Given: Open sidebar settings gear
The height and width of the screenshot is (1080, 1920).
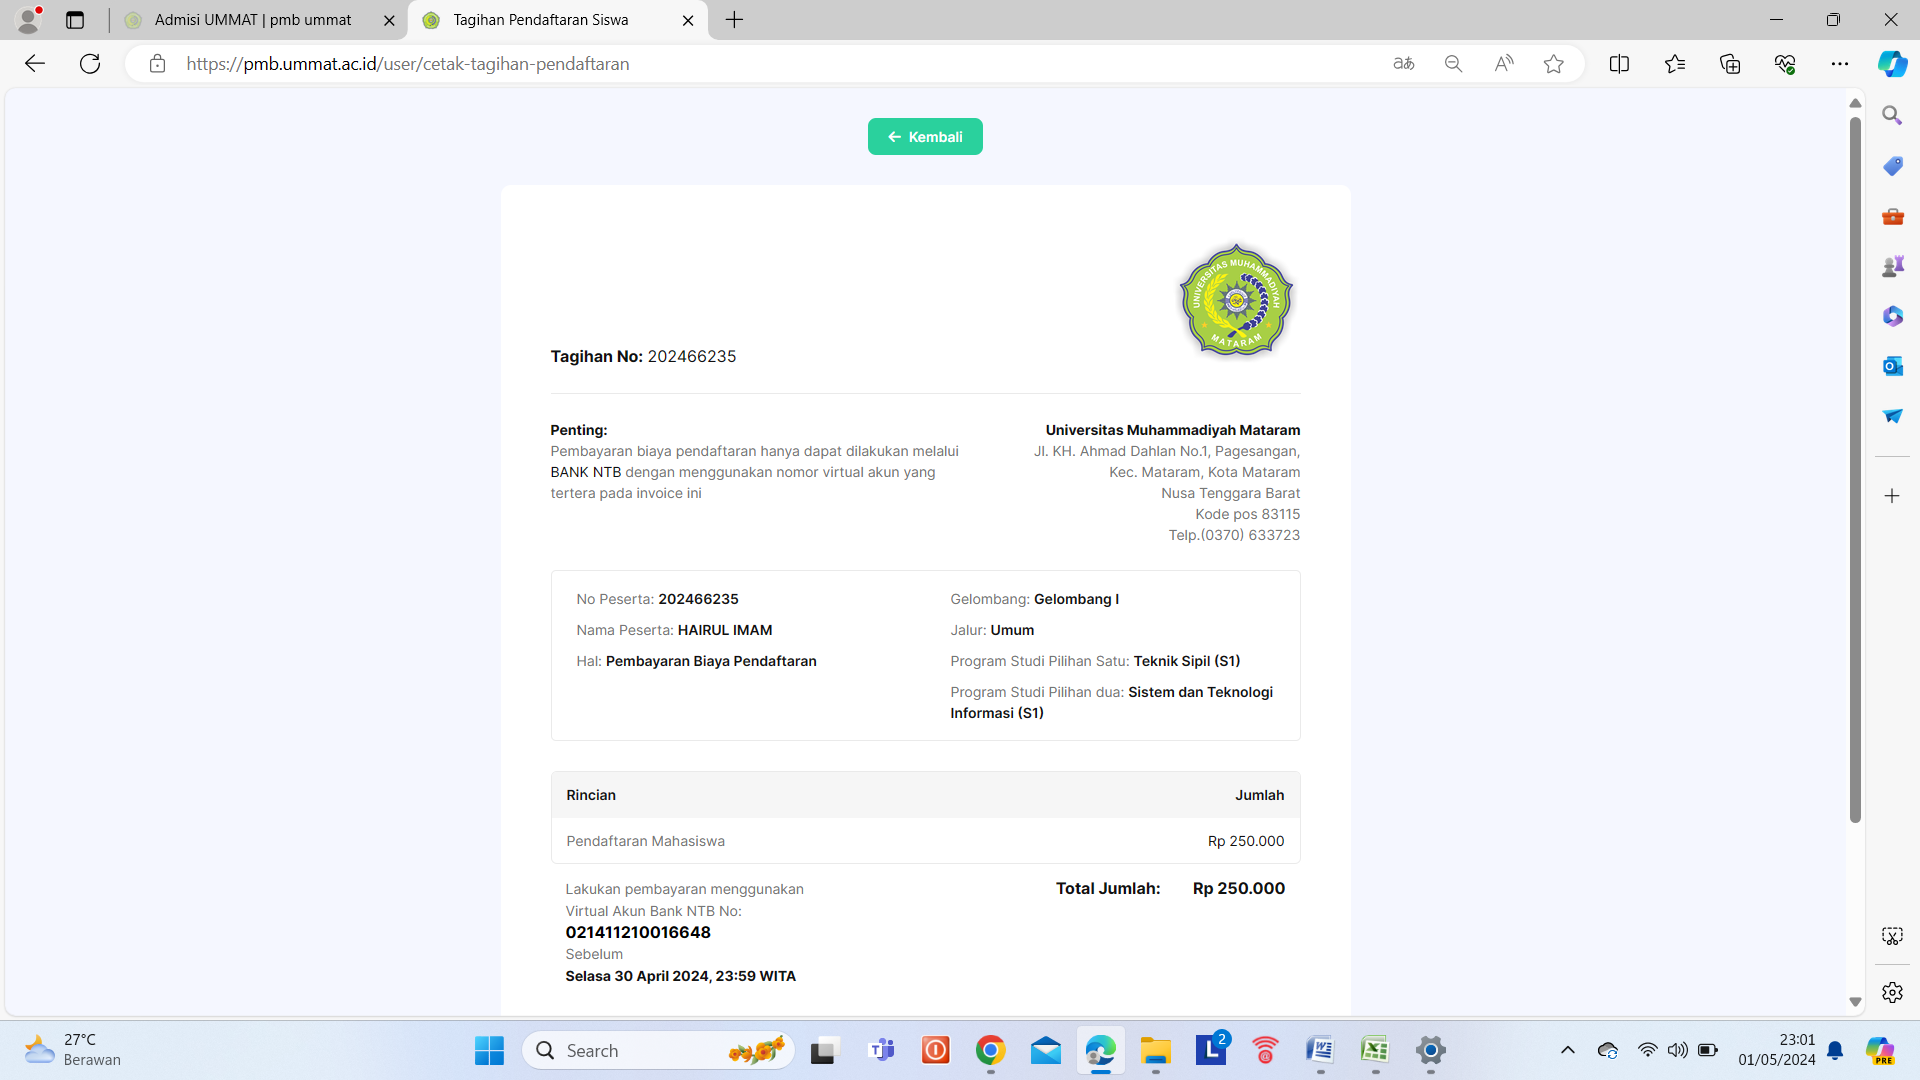Looking at the screenshot, I should 1892,992.
